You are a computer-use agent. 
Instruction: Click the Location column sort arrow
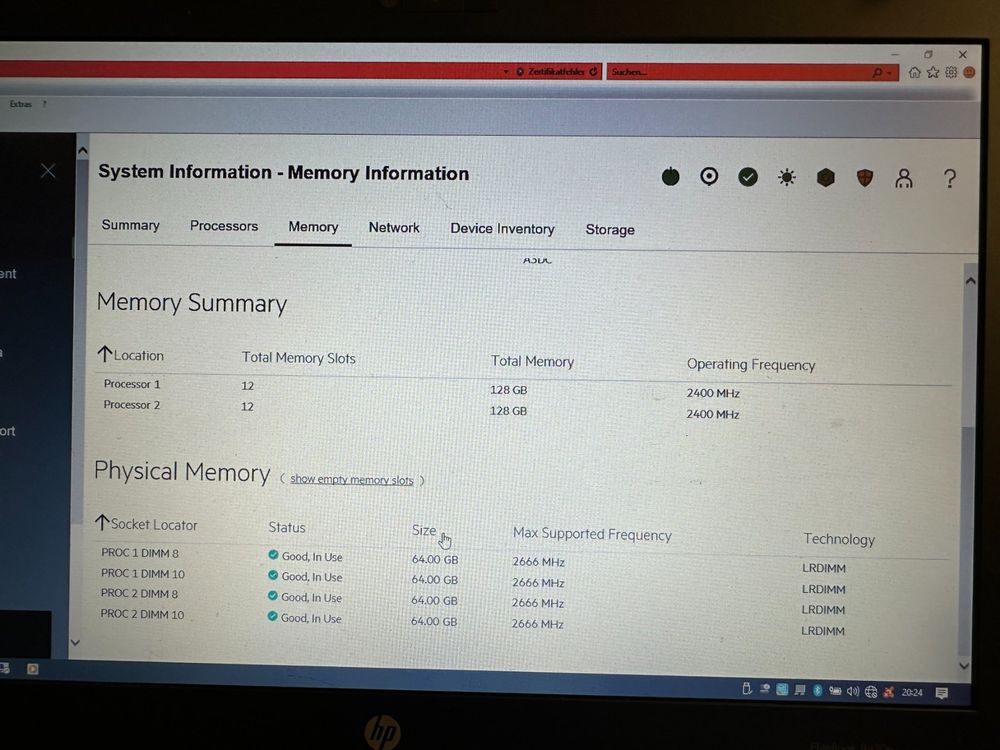tap(104, 353)
